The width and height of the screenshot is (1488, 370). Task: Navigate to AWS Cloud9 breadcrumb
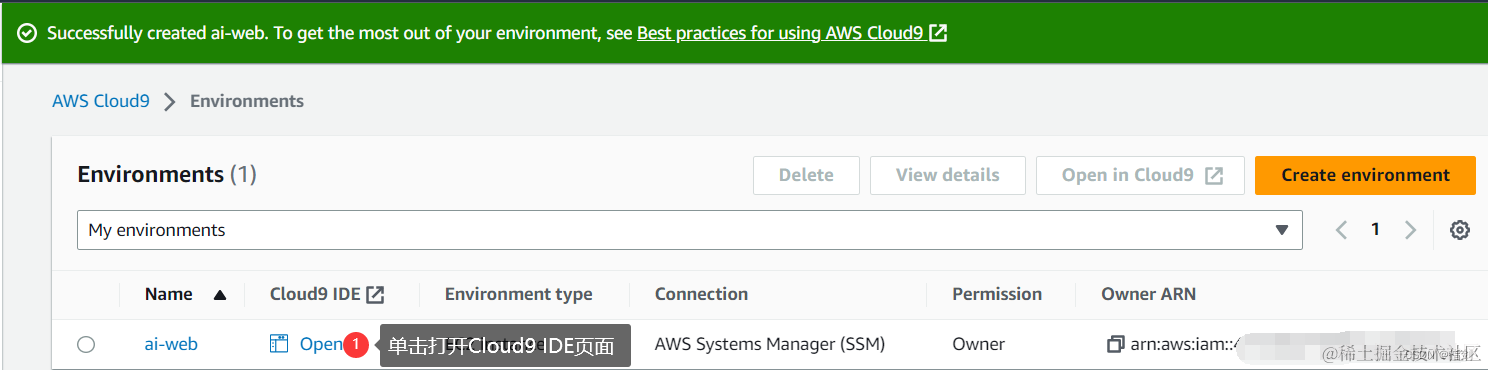point(101,101)
